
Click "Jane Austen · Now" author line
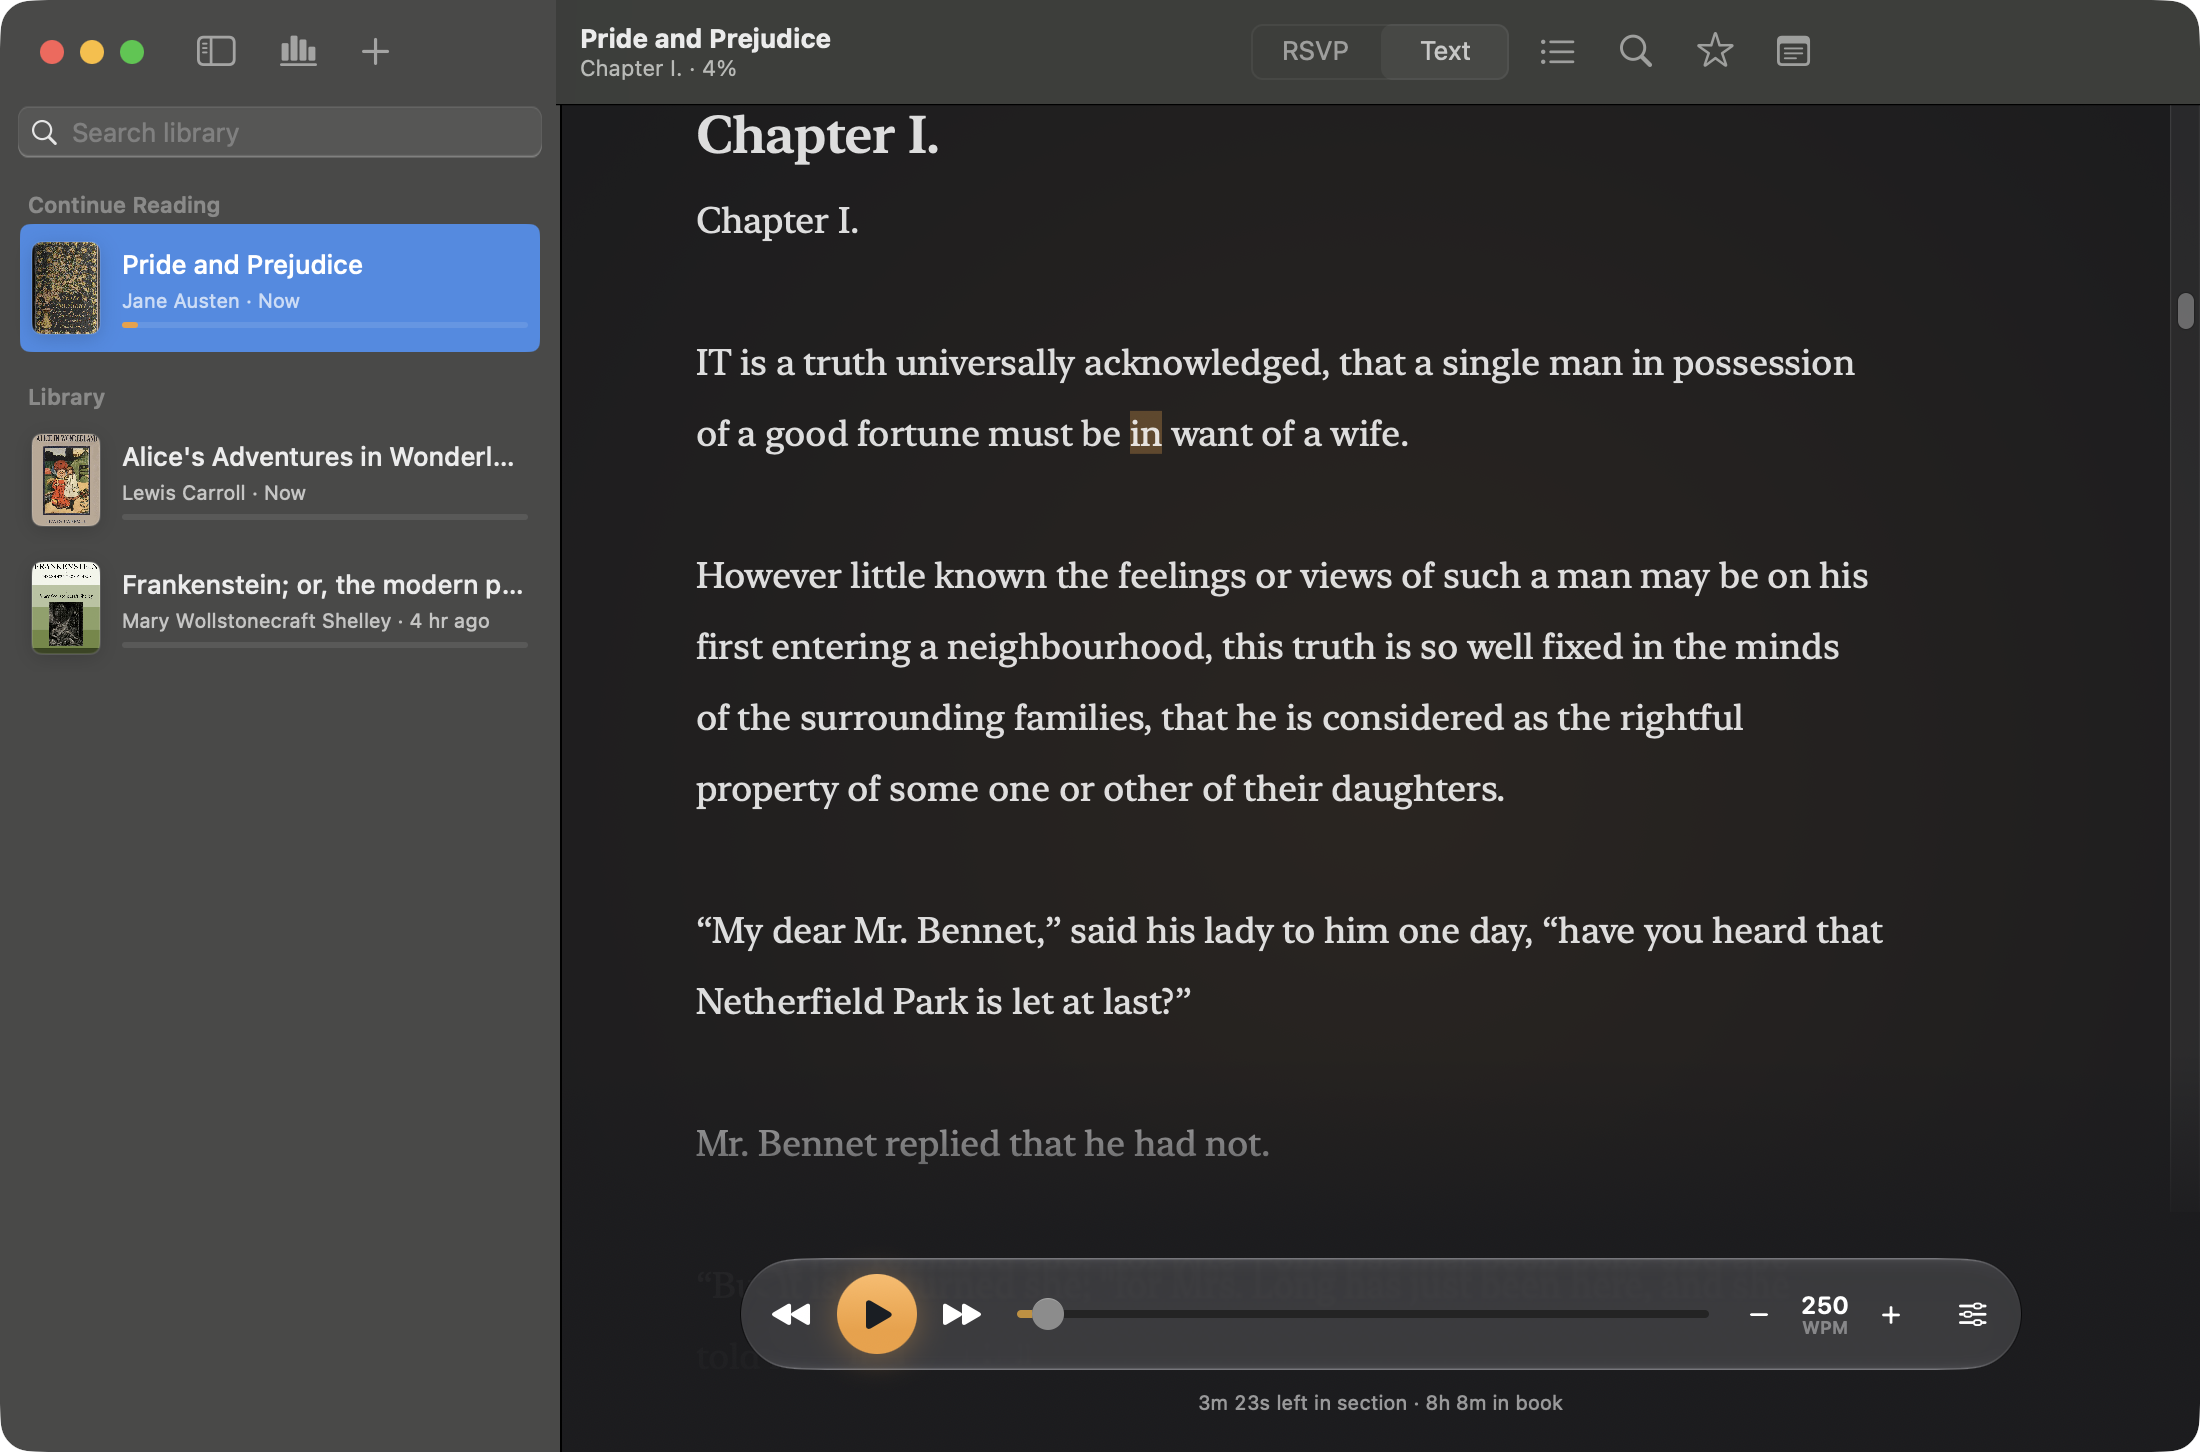[x=210, y=301]
